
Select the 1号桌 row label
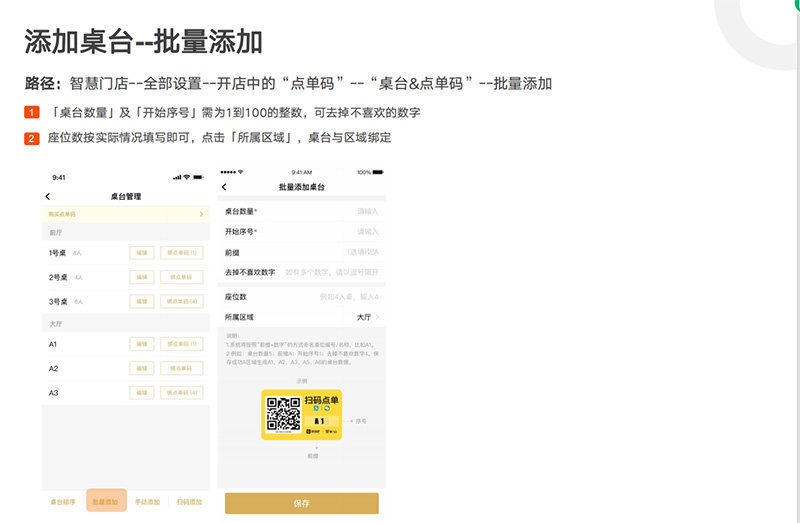57,253
